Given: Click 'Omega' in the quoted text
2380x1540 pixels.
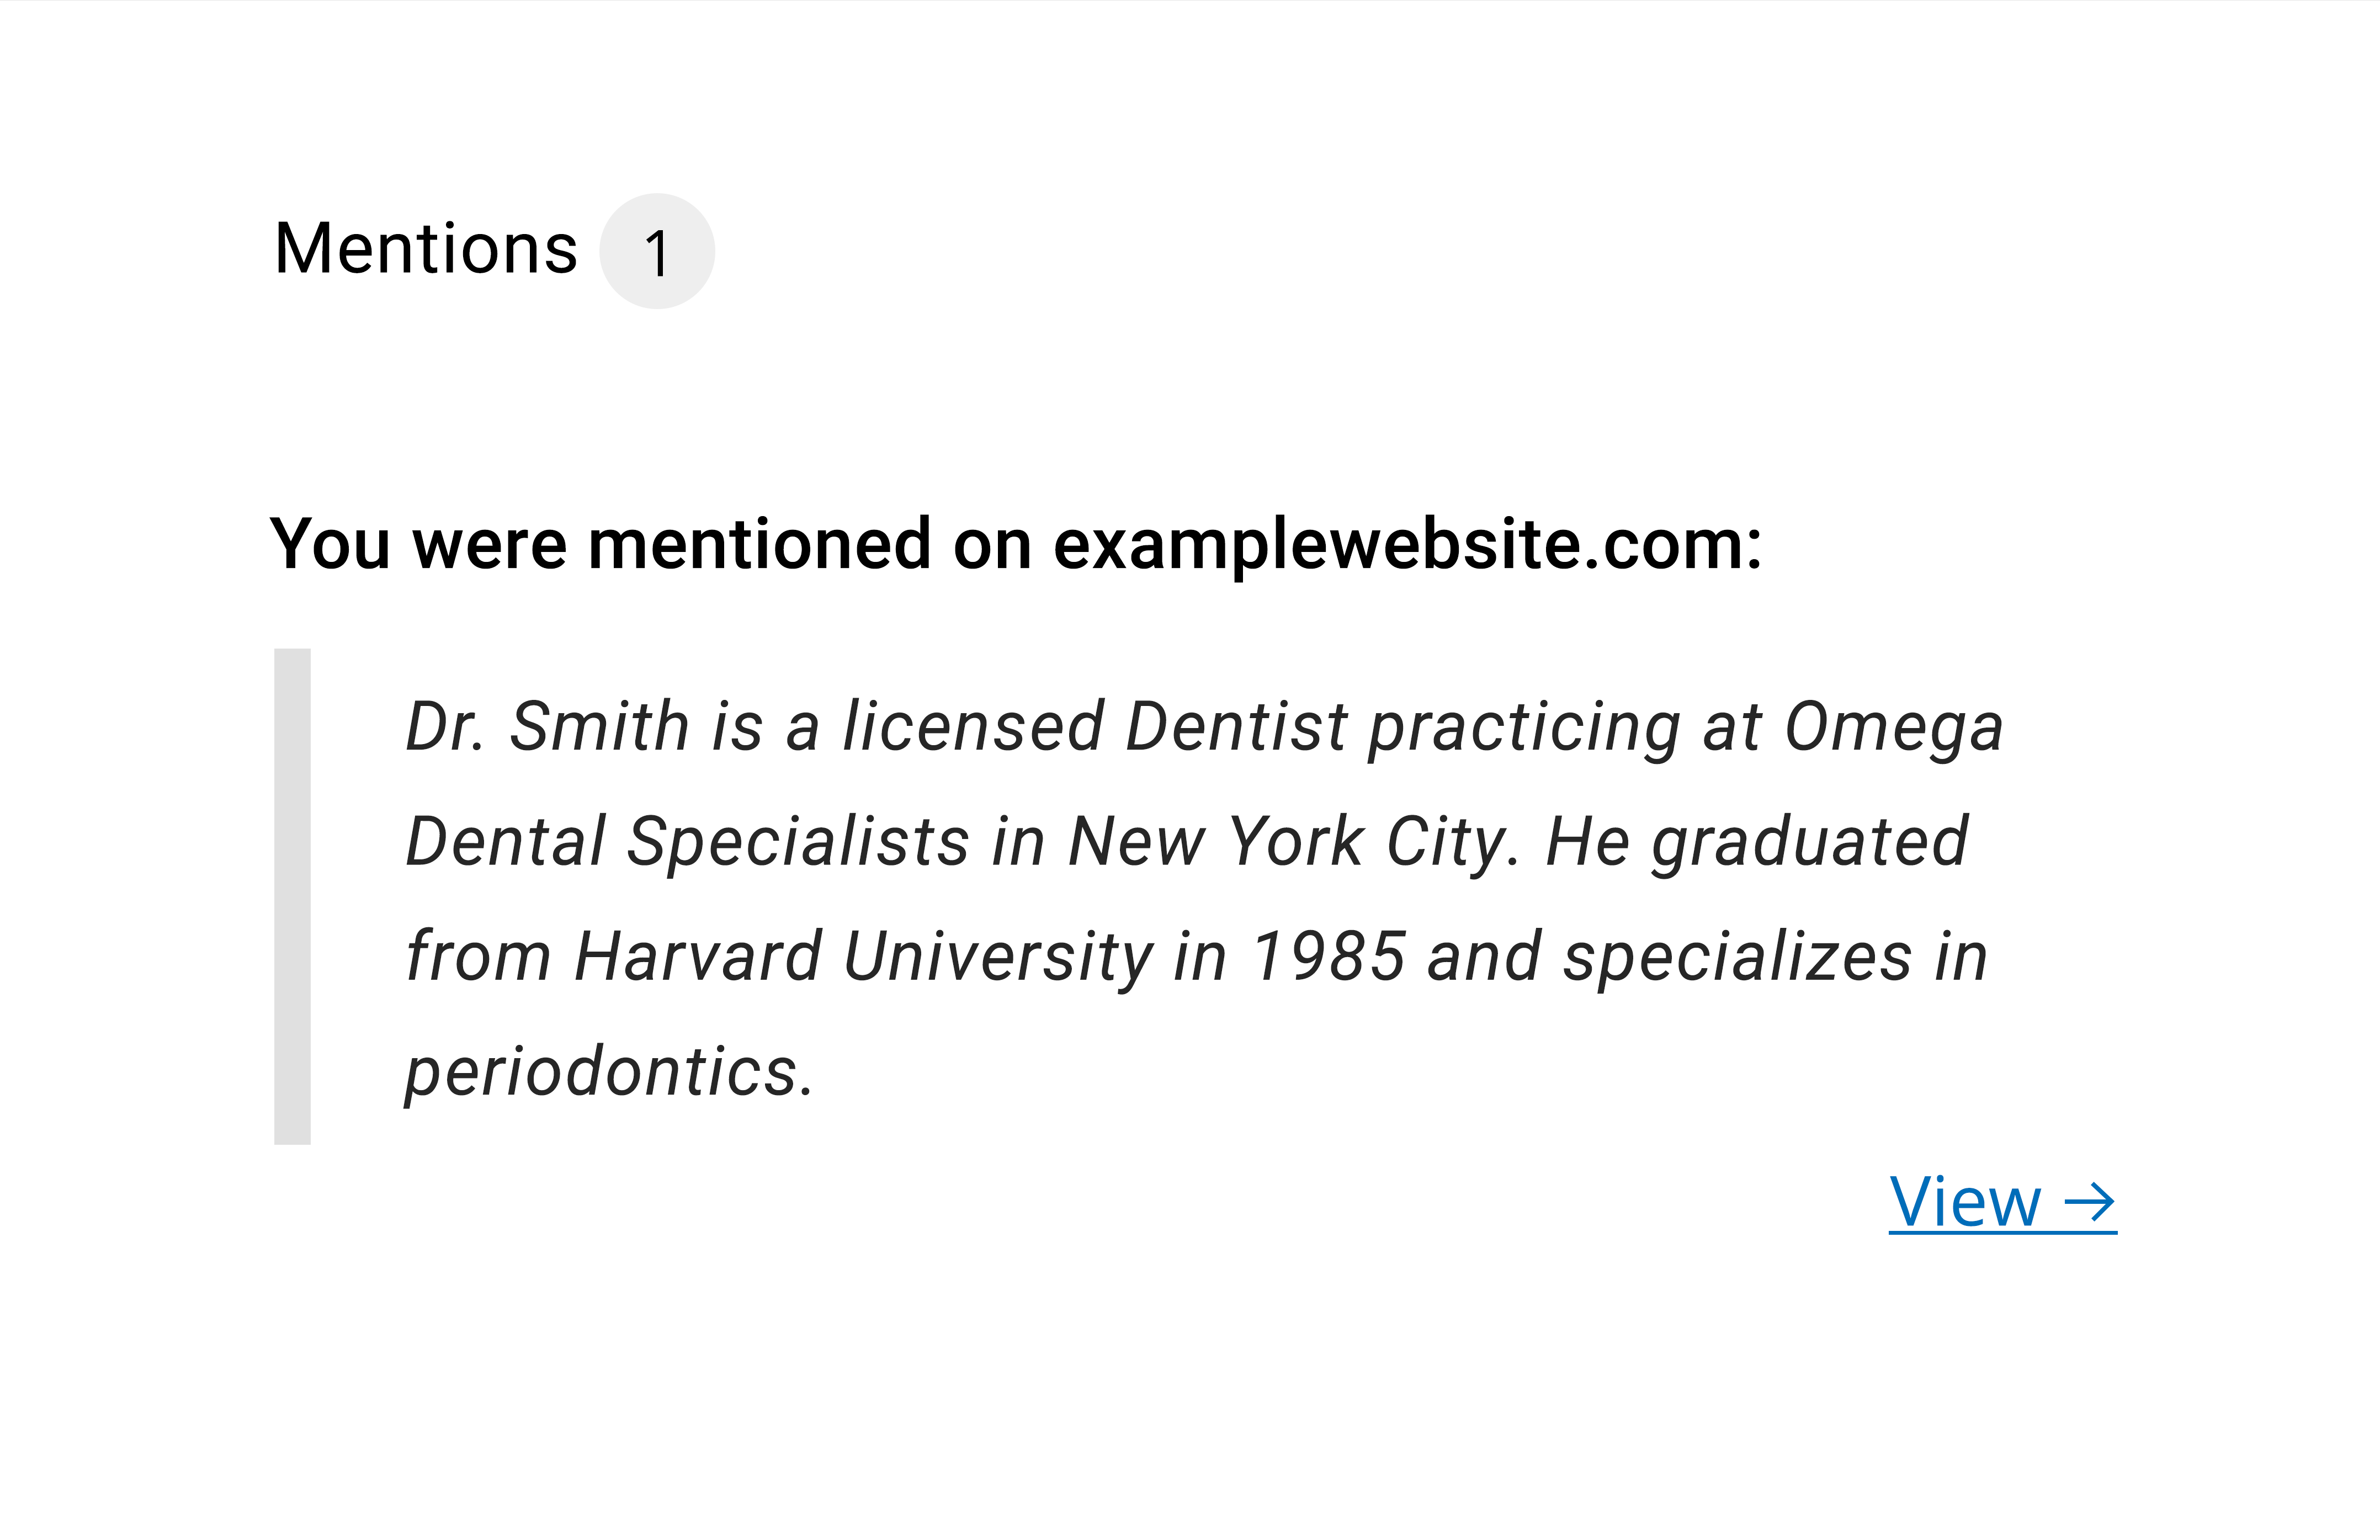Looking at the screenshot, I should (x=1894, y=727).
